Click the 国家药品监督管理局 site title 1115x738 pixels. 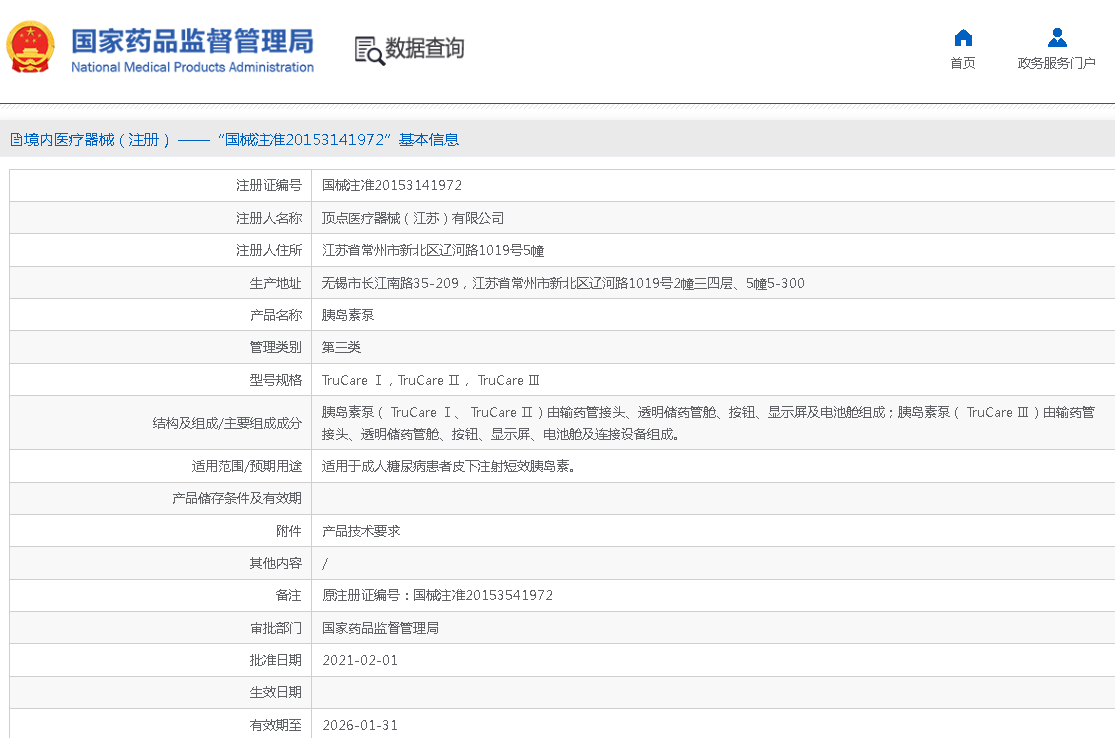pos(192,40)
